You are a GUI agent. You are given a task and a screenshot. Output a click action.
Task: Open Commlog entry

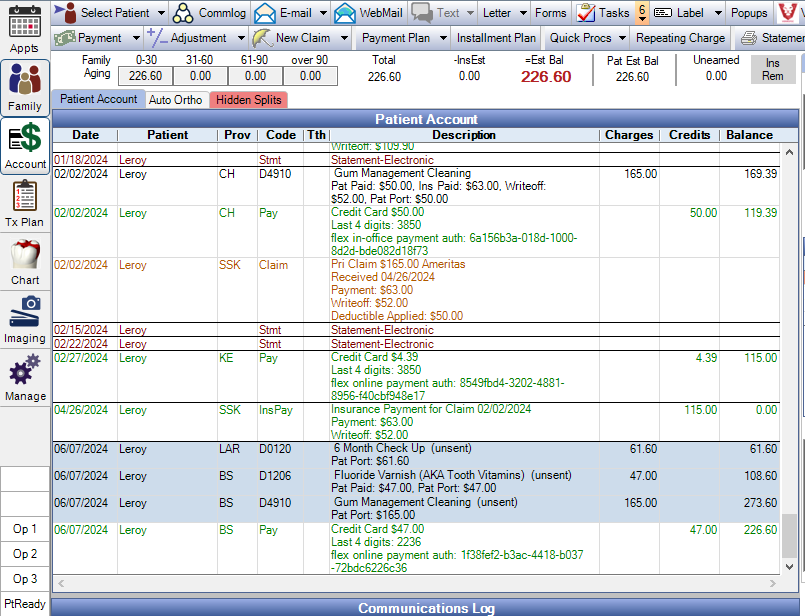pyautogui.click(x=209, y=12)
